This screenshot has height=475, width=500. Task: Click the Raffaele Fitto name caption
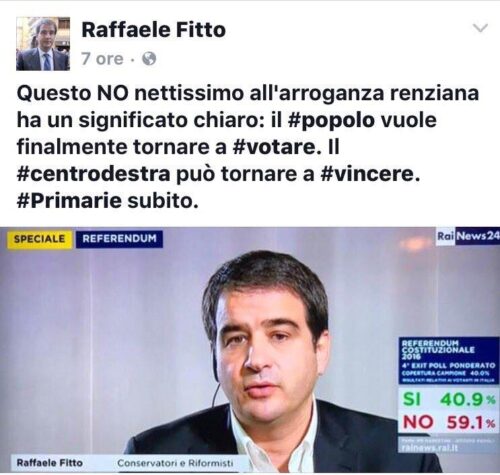click(49, 463)
